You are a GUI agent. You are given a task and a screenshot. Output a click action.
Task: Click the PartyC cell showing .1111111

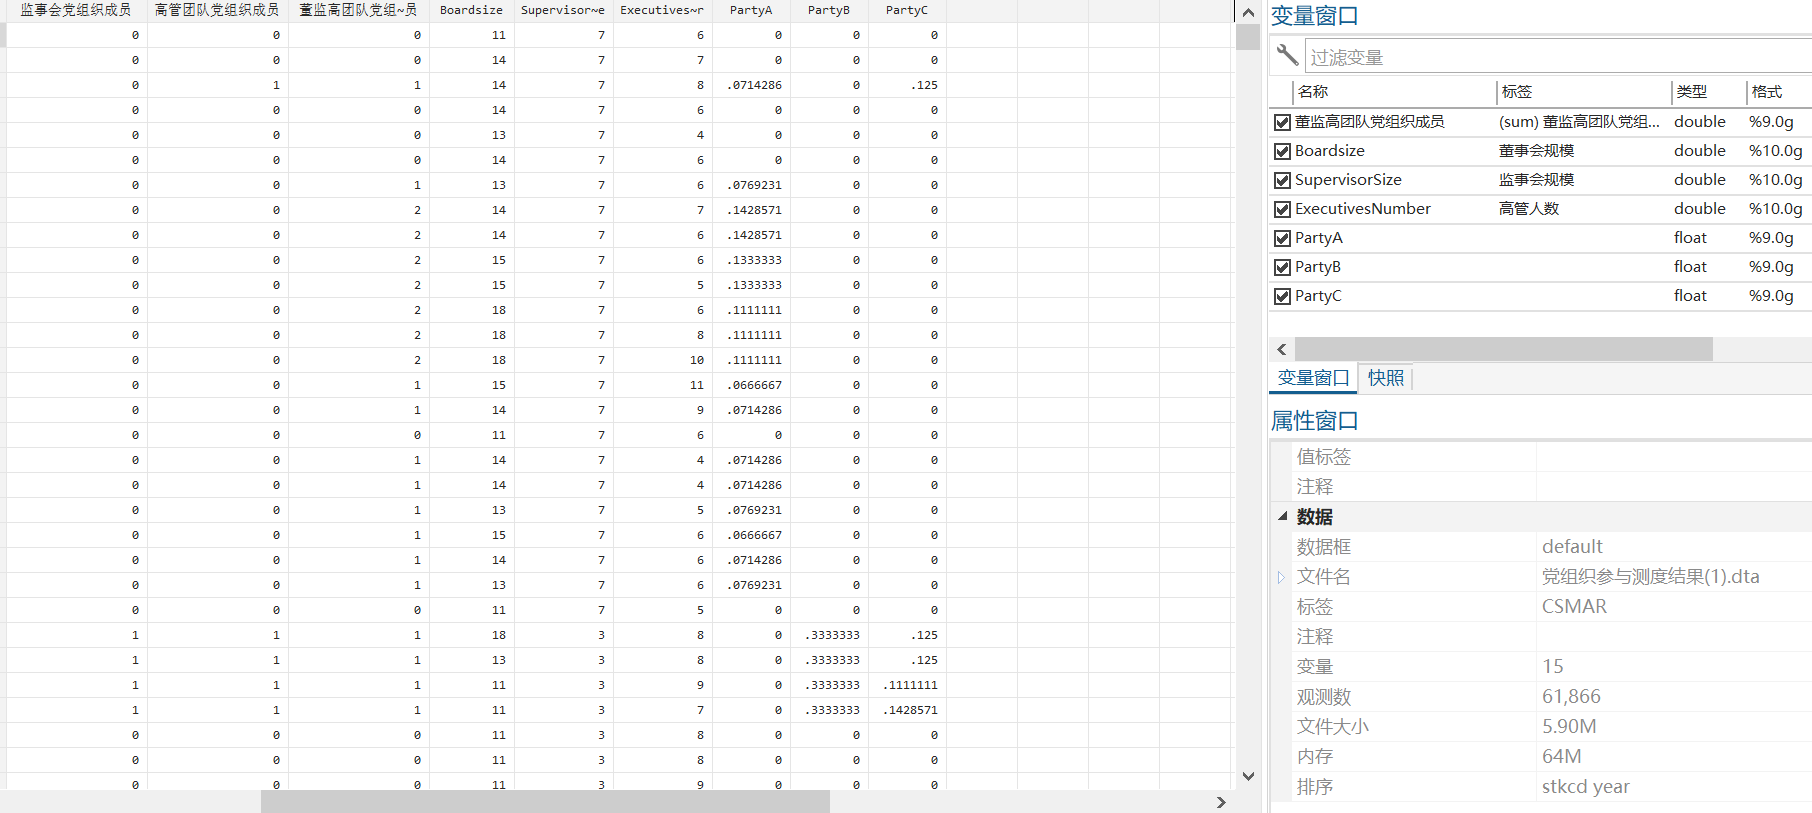pyautogui.click(x=907, y=685)
